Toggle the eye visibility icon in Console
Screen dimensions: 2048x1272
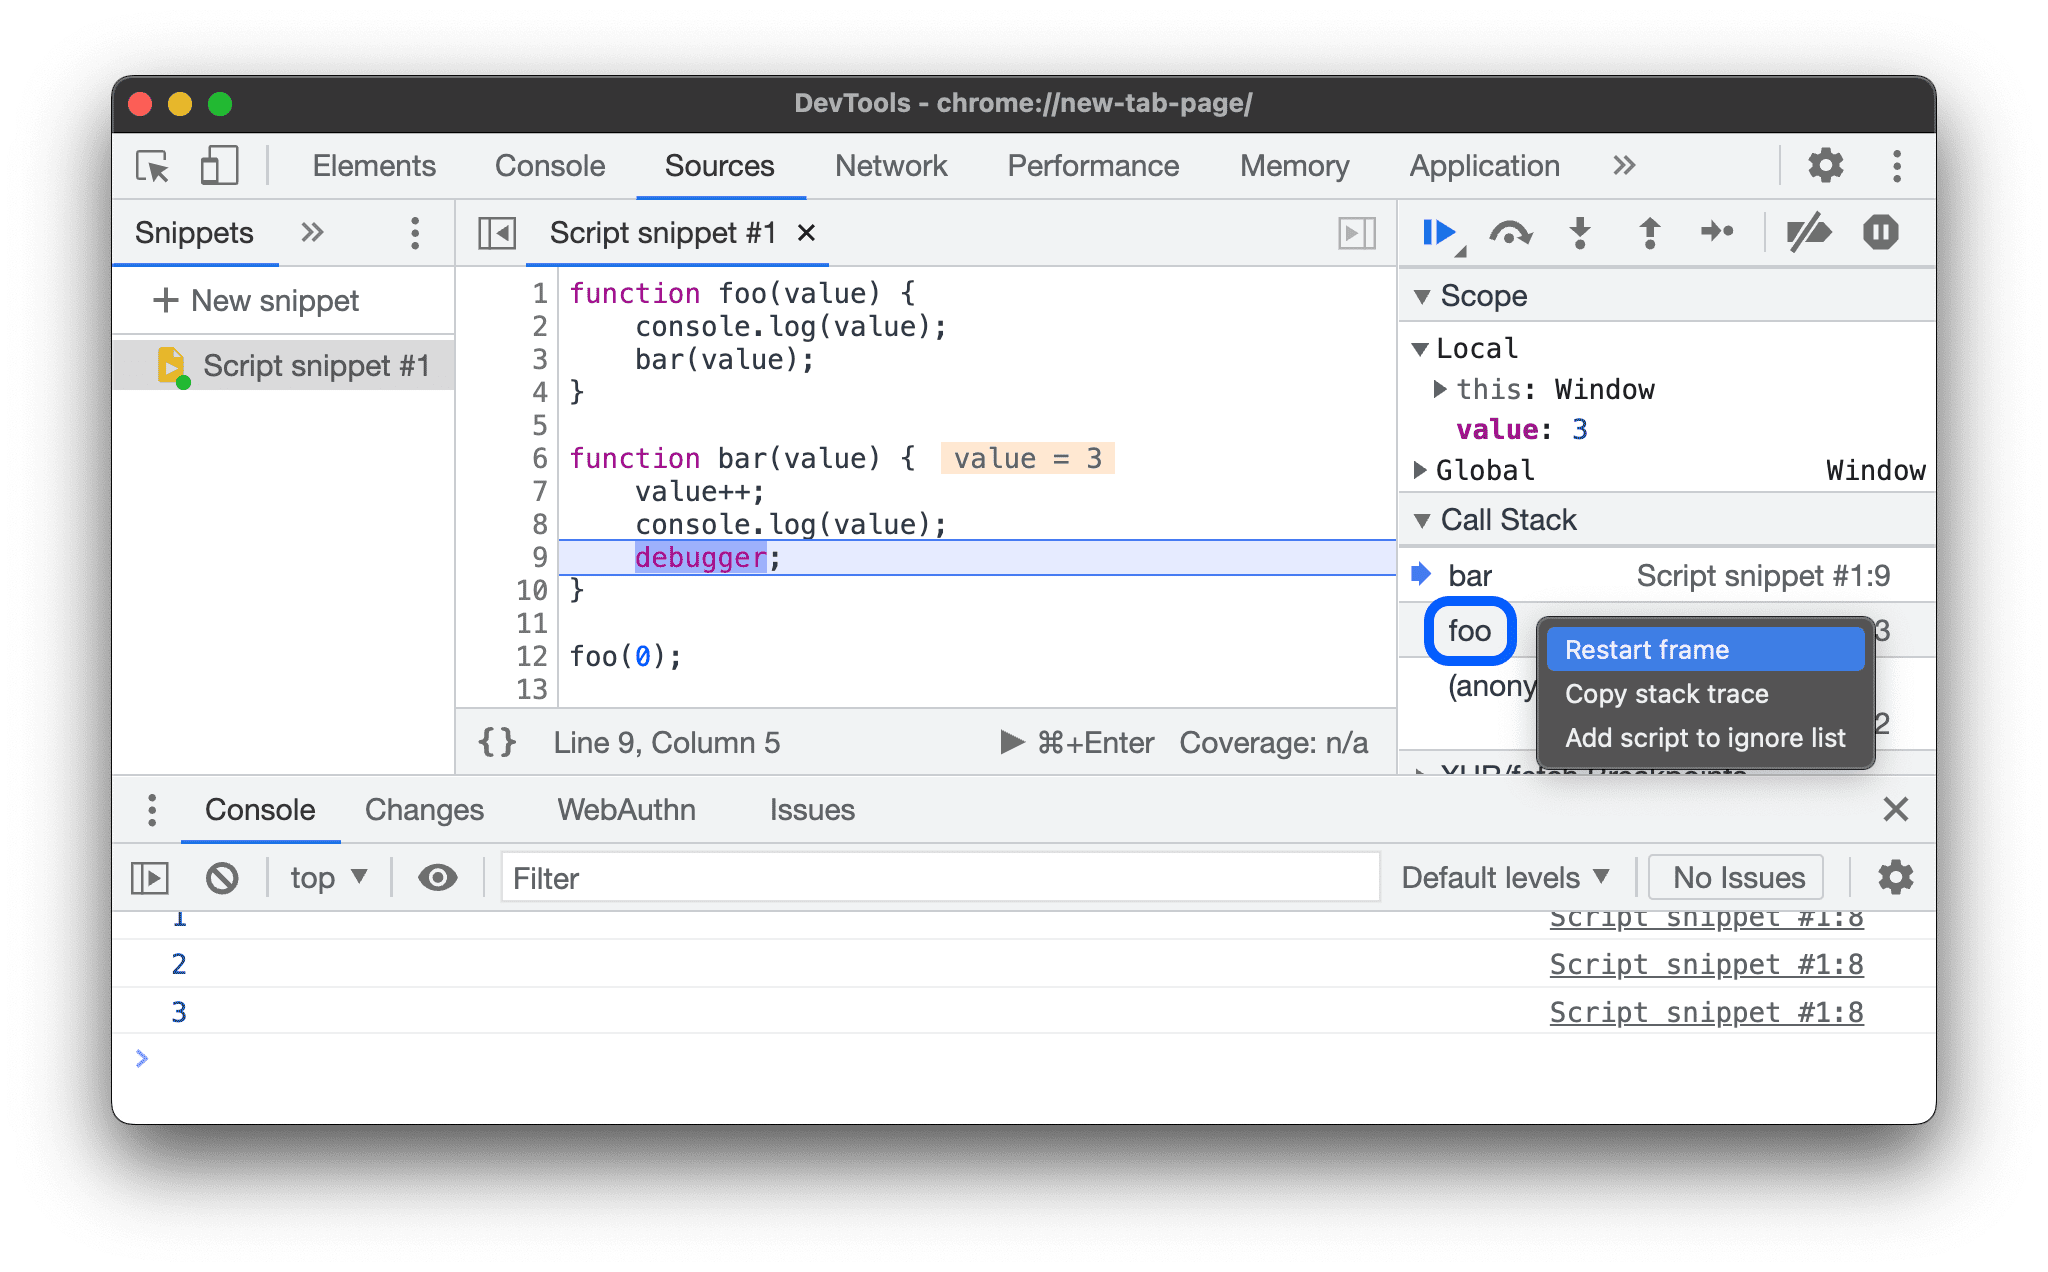(437, 878)
